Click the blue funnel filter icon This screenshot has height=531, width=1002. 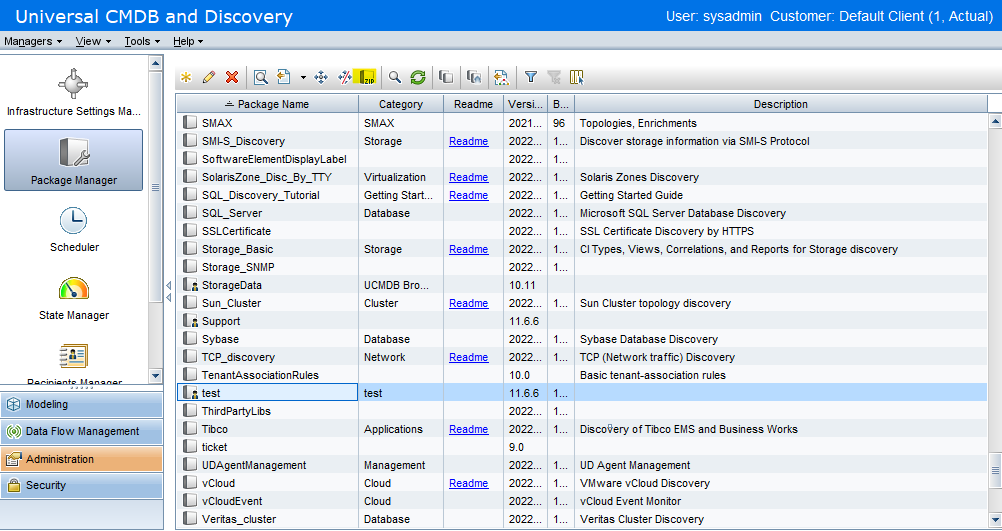pyautogui.click(x=530, y=77)
